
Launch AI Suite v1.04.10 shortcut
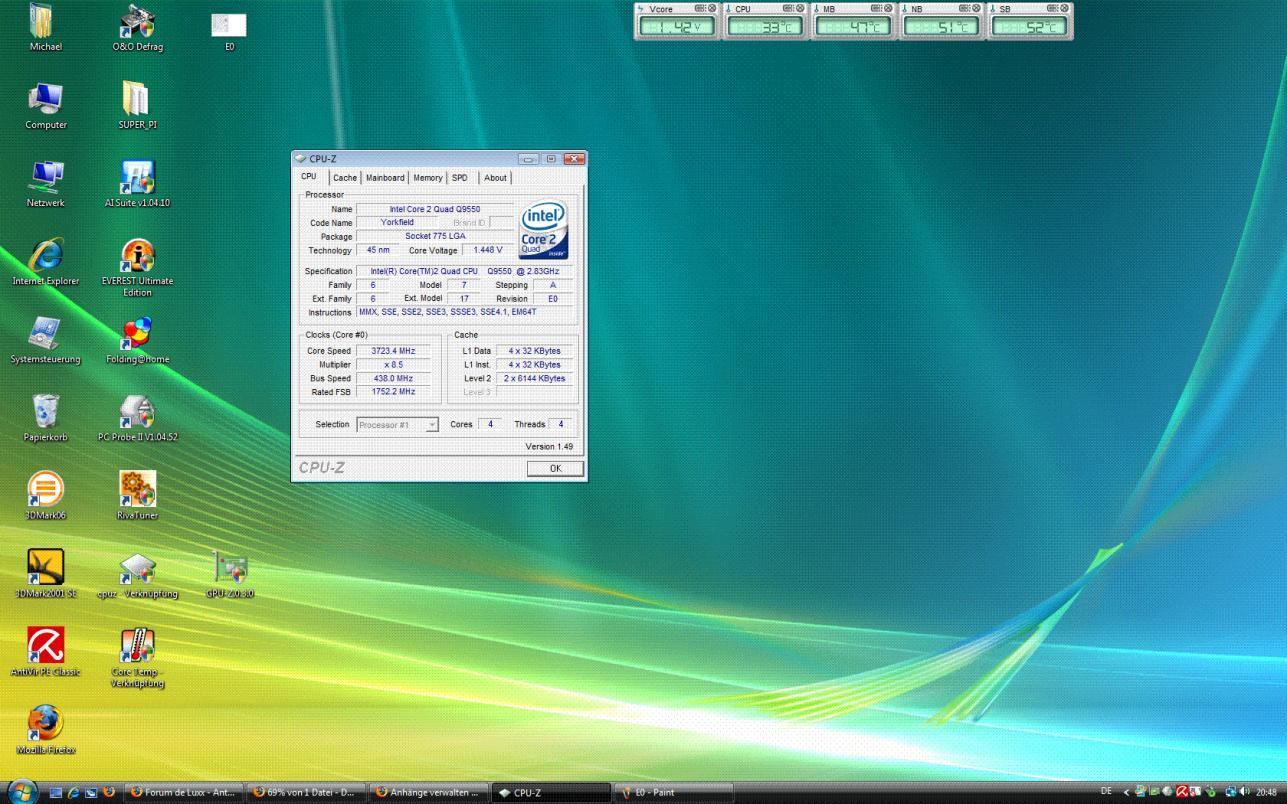pos(137,185)
